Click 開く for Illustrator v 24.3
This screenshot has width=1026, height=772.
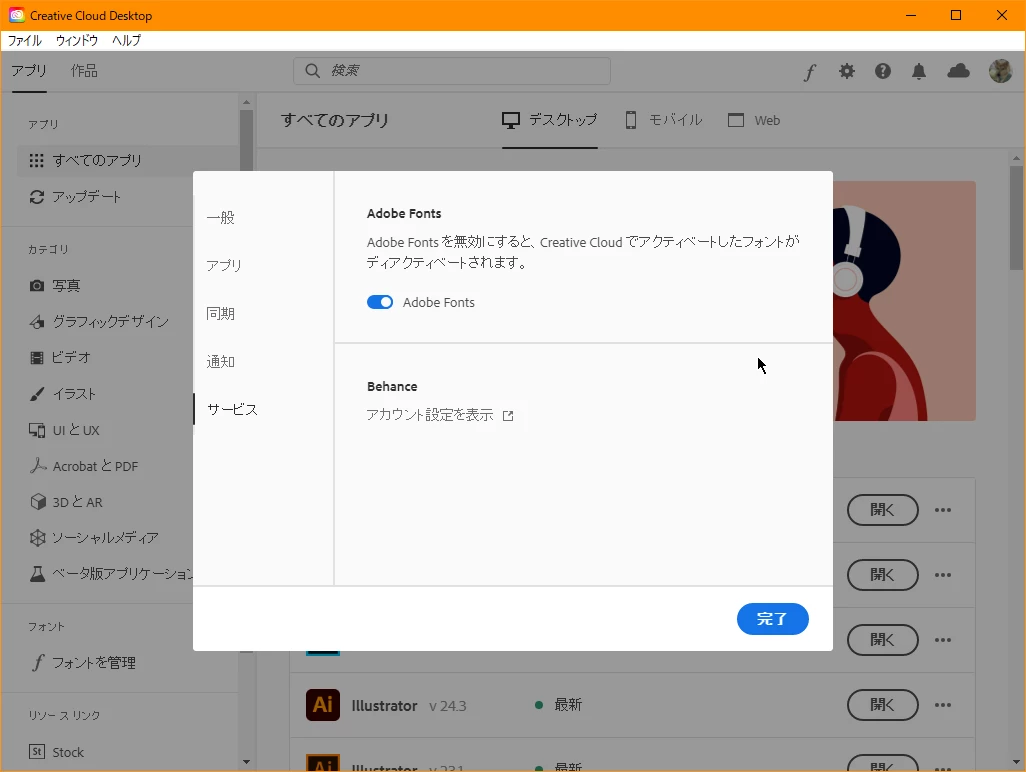pos(883,705)
